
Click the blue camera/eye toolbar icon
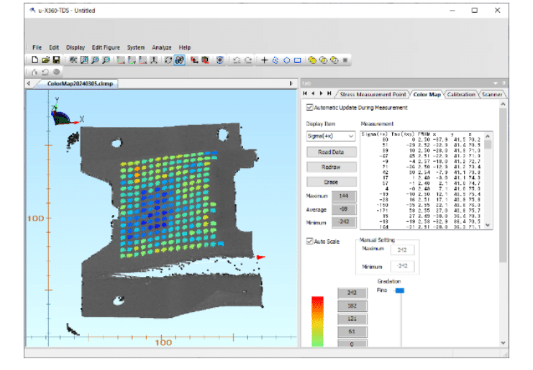point(220,60)
